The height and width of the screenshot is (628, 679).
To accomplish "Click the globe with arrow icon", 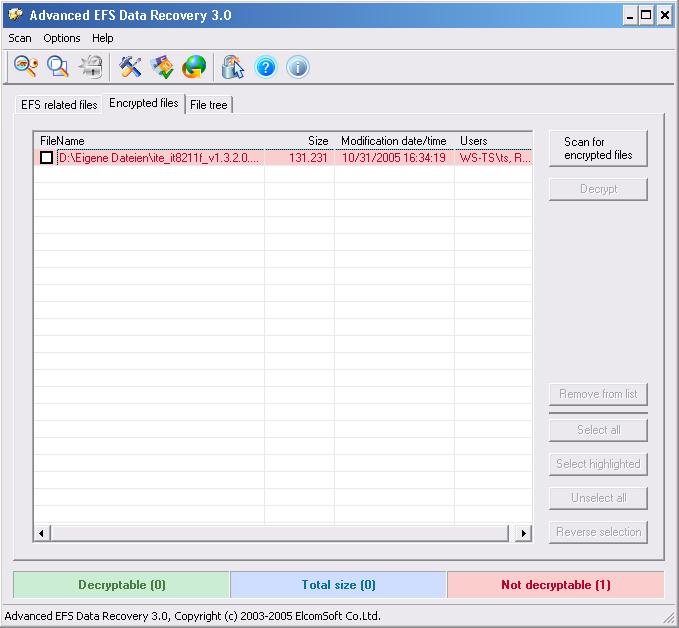I will (x=194, y=67).
